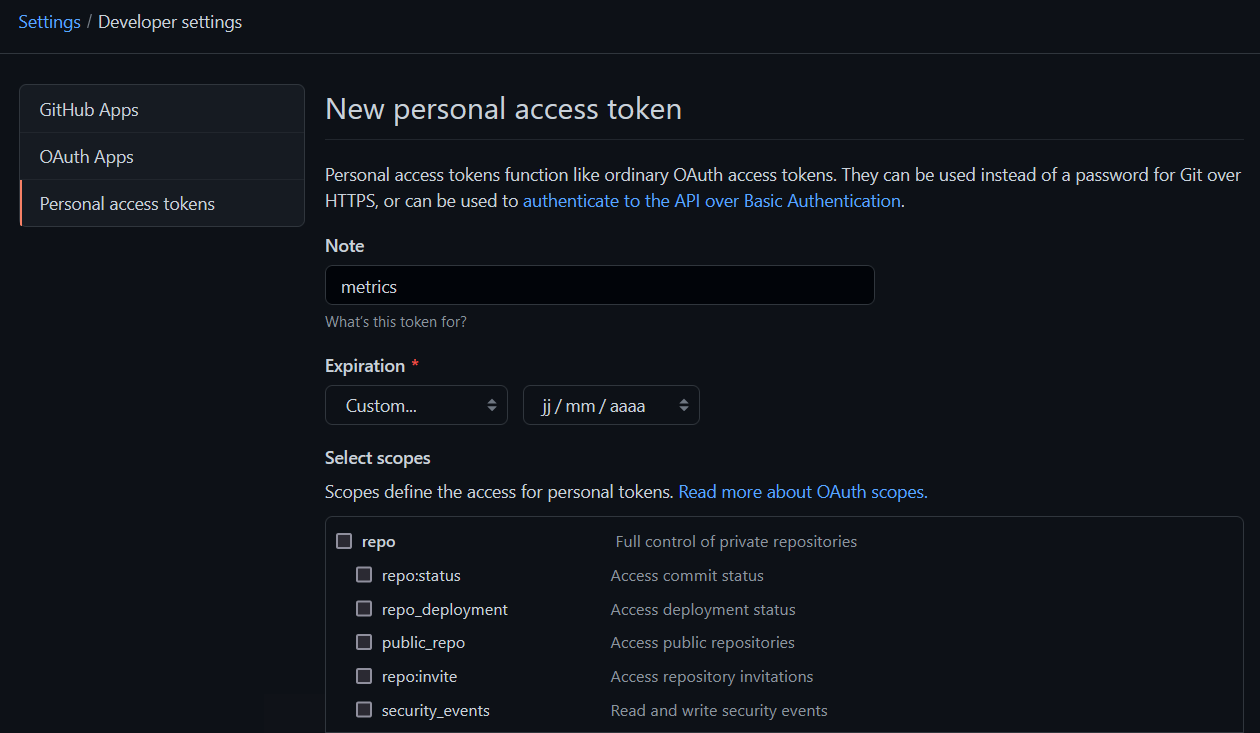
Task: Open the Developer settings breadcrumb
Action: click(x=170, y=21)
